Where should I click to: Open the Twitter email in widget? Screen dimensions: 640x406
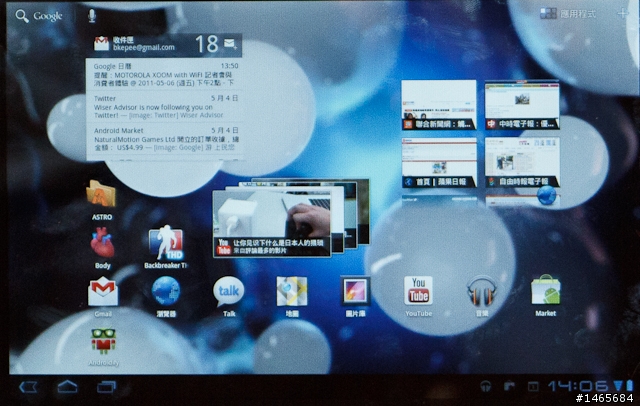click(166, 106)
